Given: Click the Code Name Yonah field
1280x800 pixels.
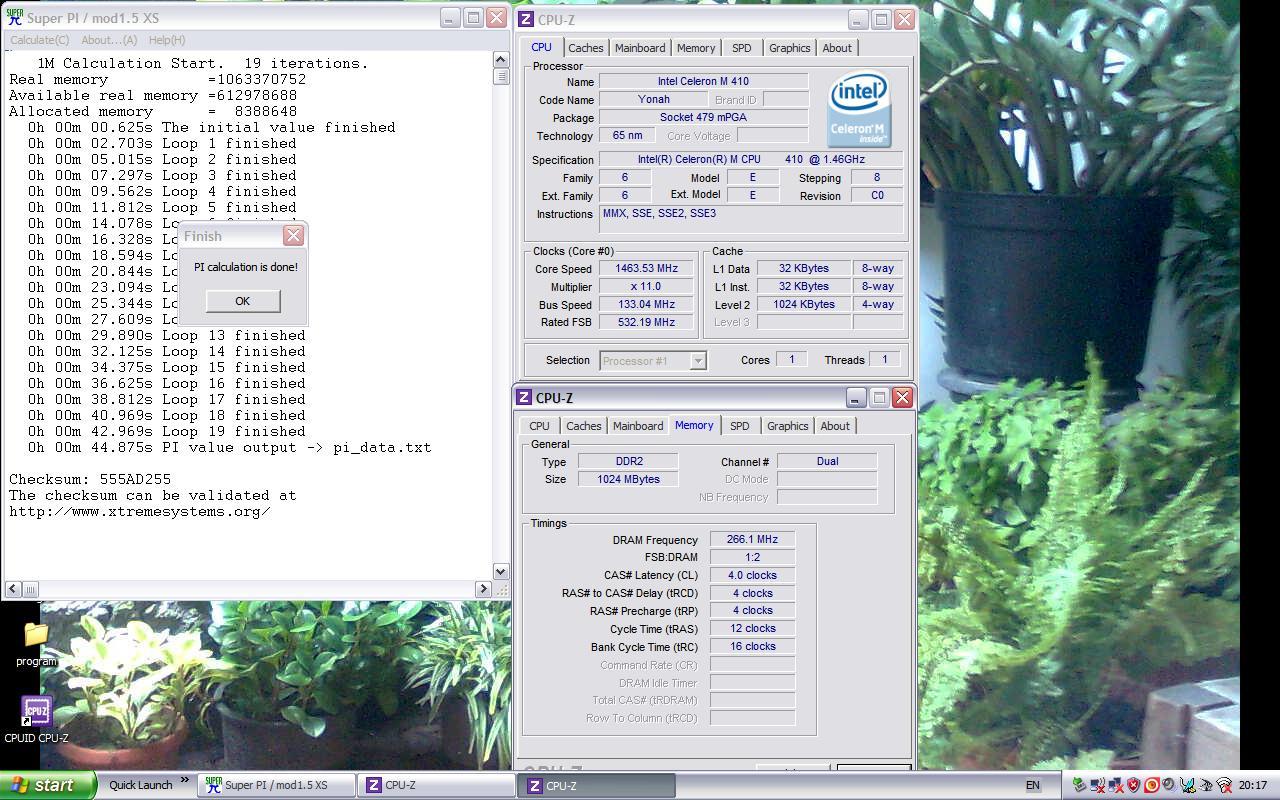Looking at the screenshot, I should coord(653,99).
